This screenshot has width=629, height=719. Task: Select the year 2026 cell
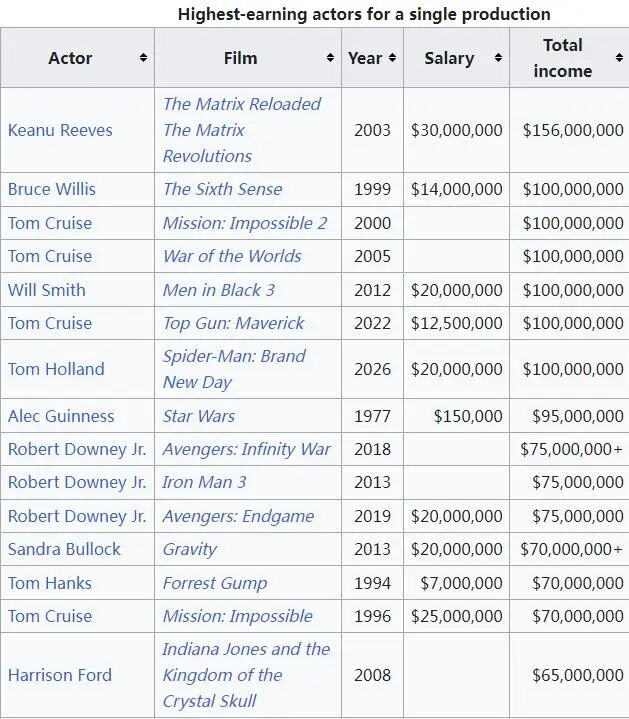pos(372,369)
